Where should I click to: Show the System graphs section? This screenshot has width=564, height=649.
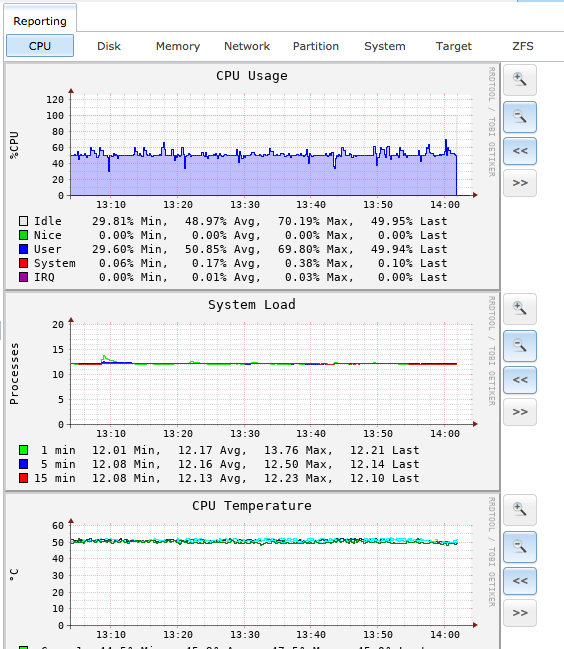tap(385, 46)
